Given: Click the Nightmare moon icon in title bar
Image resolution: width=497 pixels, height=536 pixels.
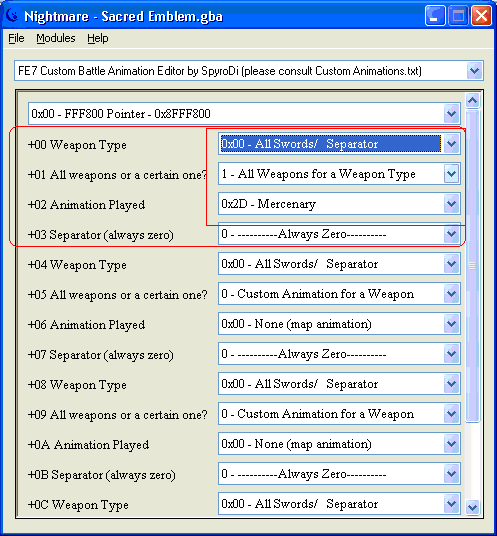Looking at the screenshot, I should [x=13, y=15].
